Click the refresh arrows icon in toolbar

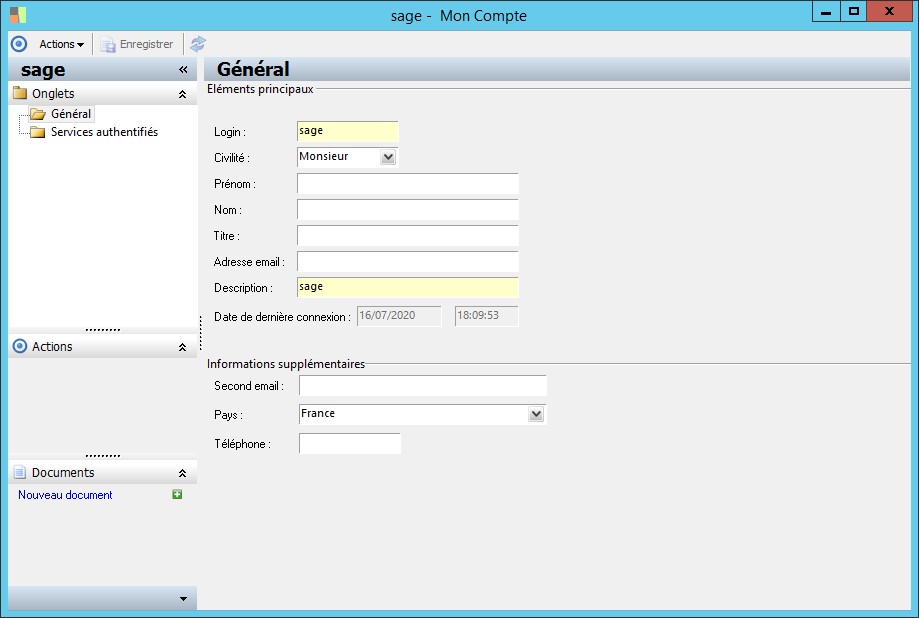pyautogui.click(x=198, y=44)
